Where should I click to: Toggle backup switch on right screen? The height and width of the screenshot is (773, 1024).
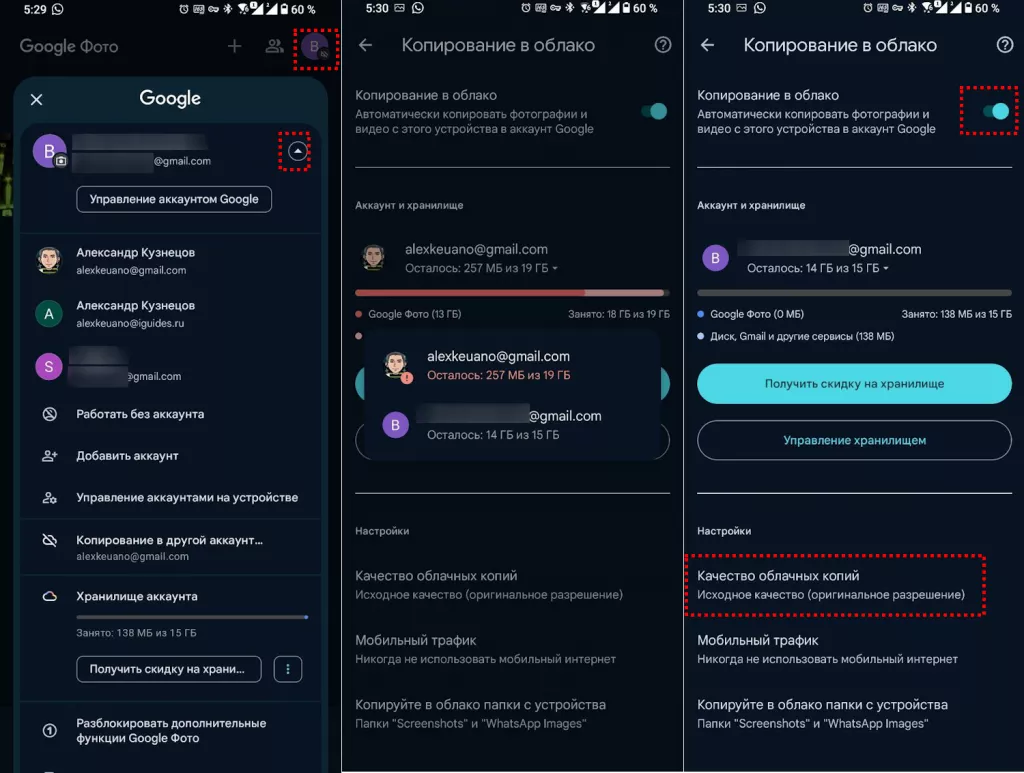coord(996,112)
